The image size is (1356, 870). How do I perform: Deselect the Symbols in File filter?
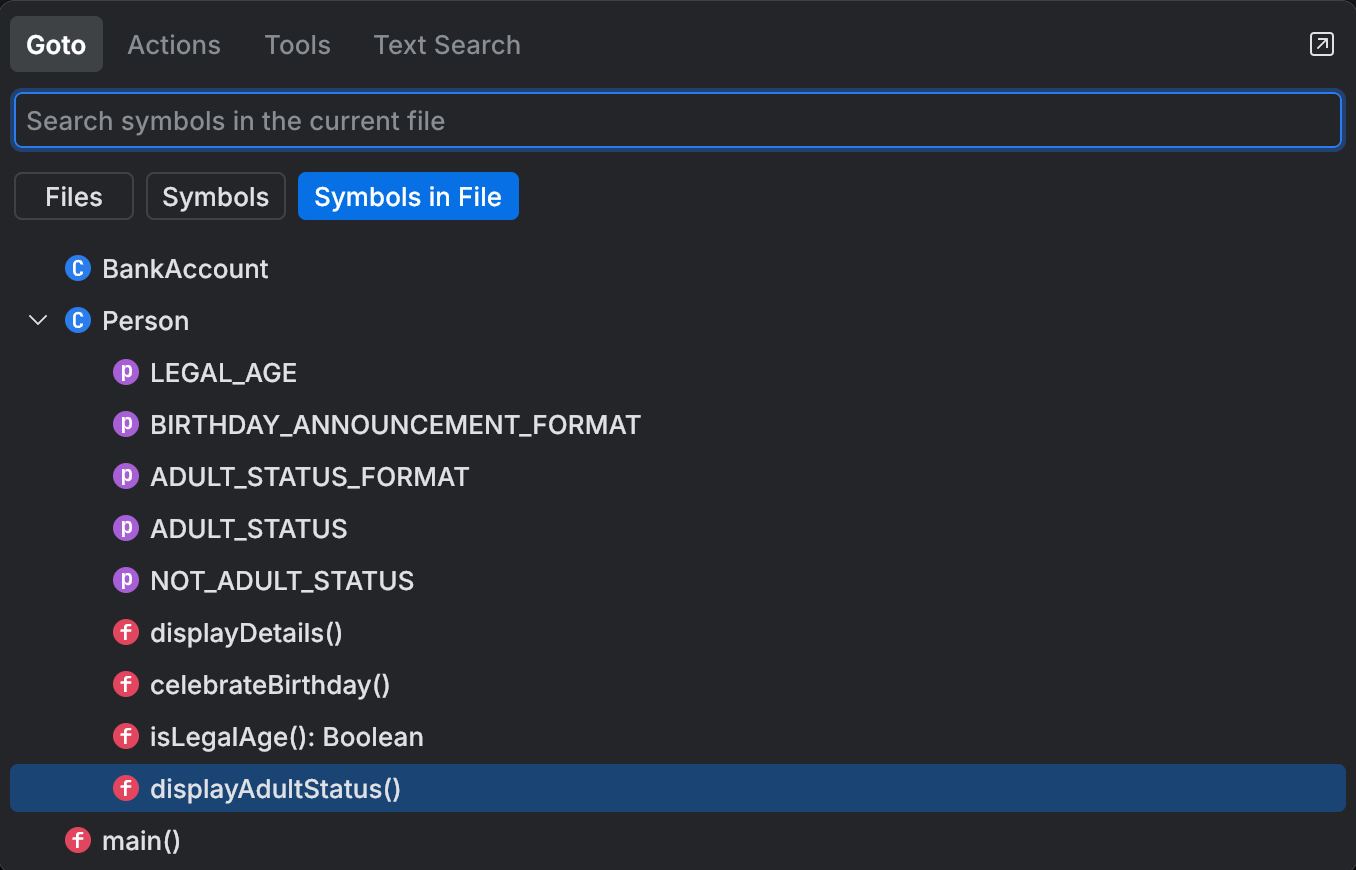point(408,196)
